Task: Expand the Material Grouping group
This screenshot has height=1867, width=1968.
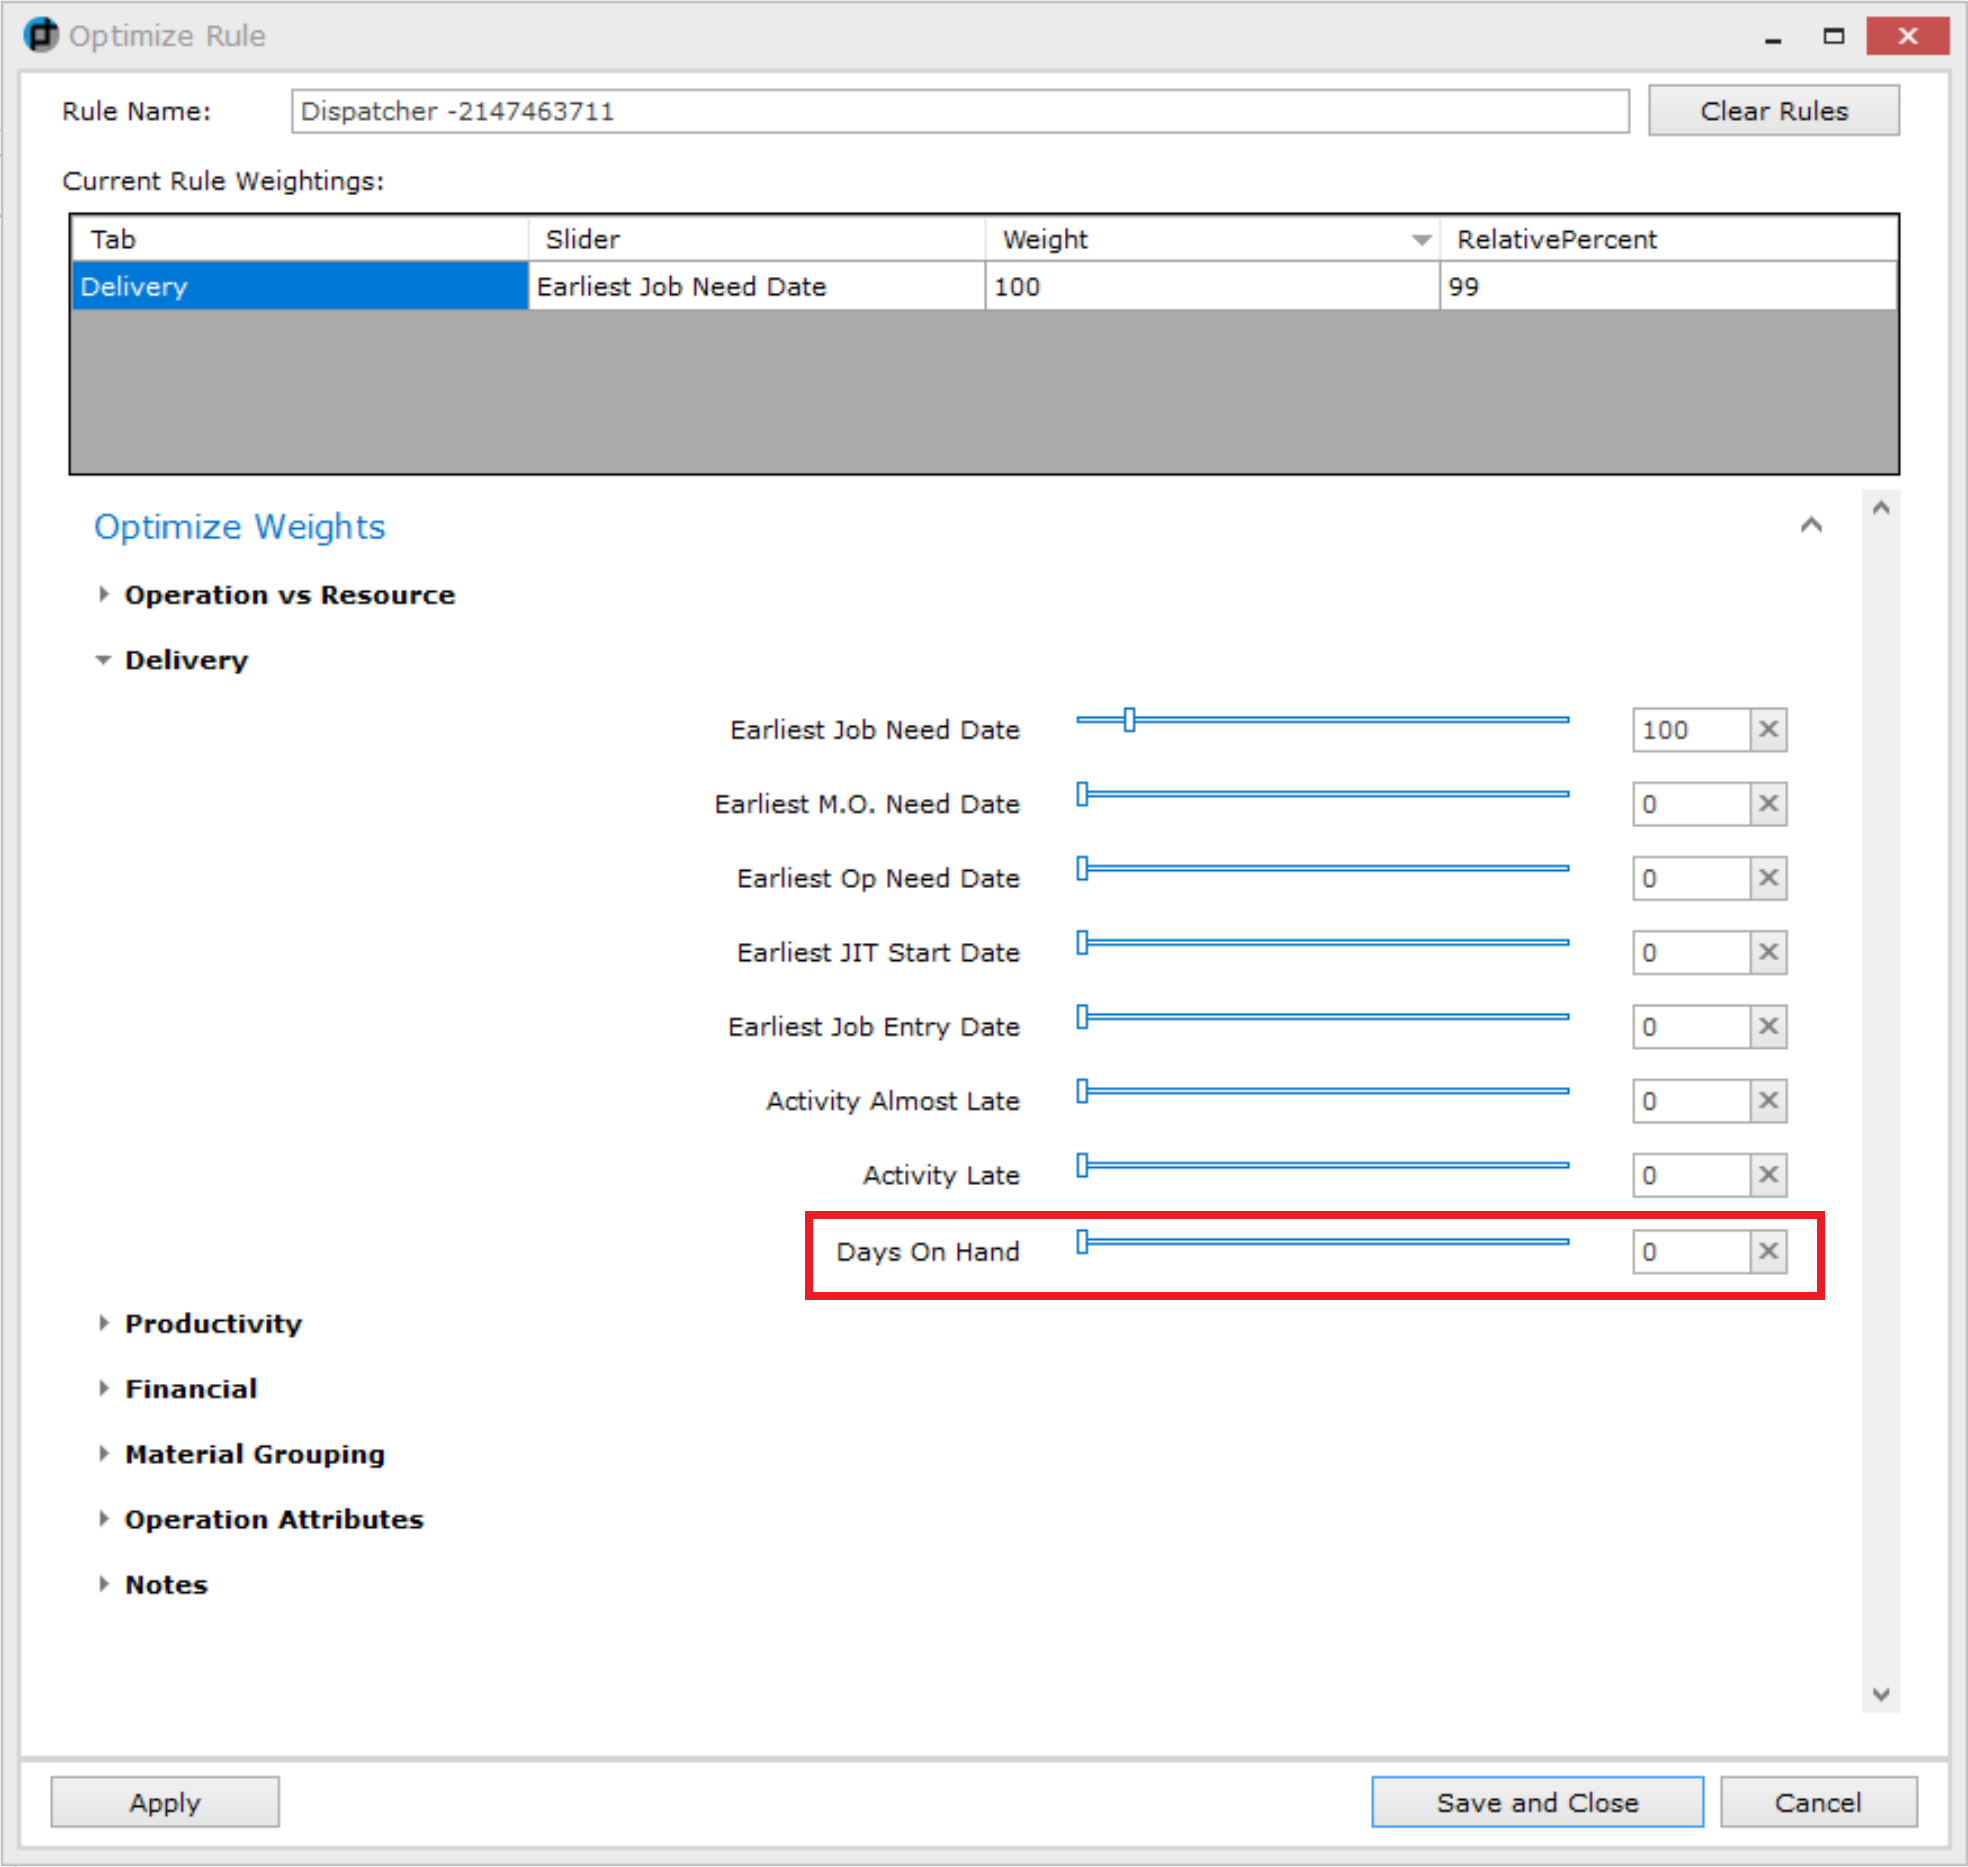Action: coord(103,1453)
